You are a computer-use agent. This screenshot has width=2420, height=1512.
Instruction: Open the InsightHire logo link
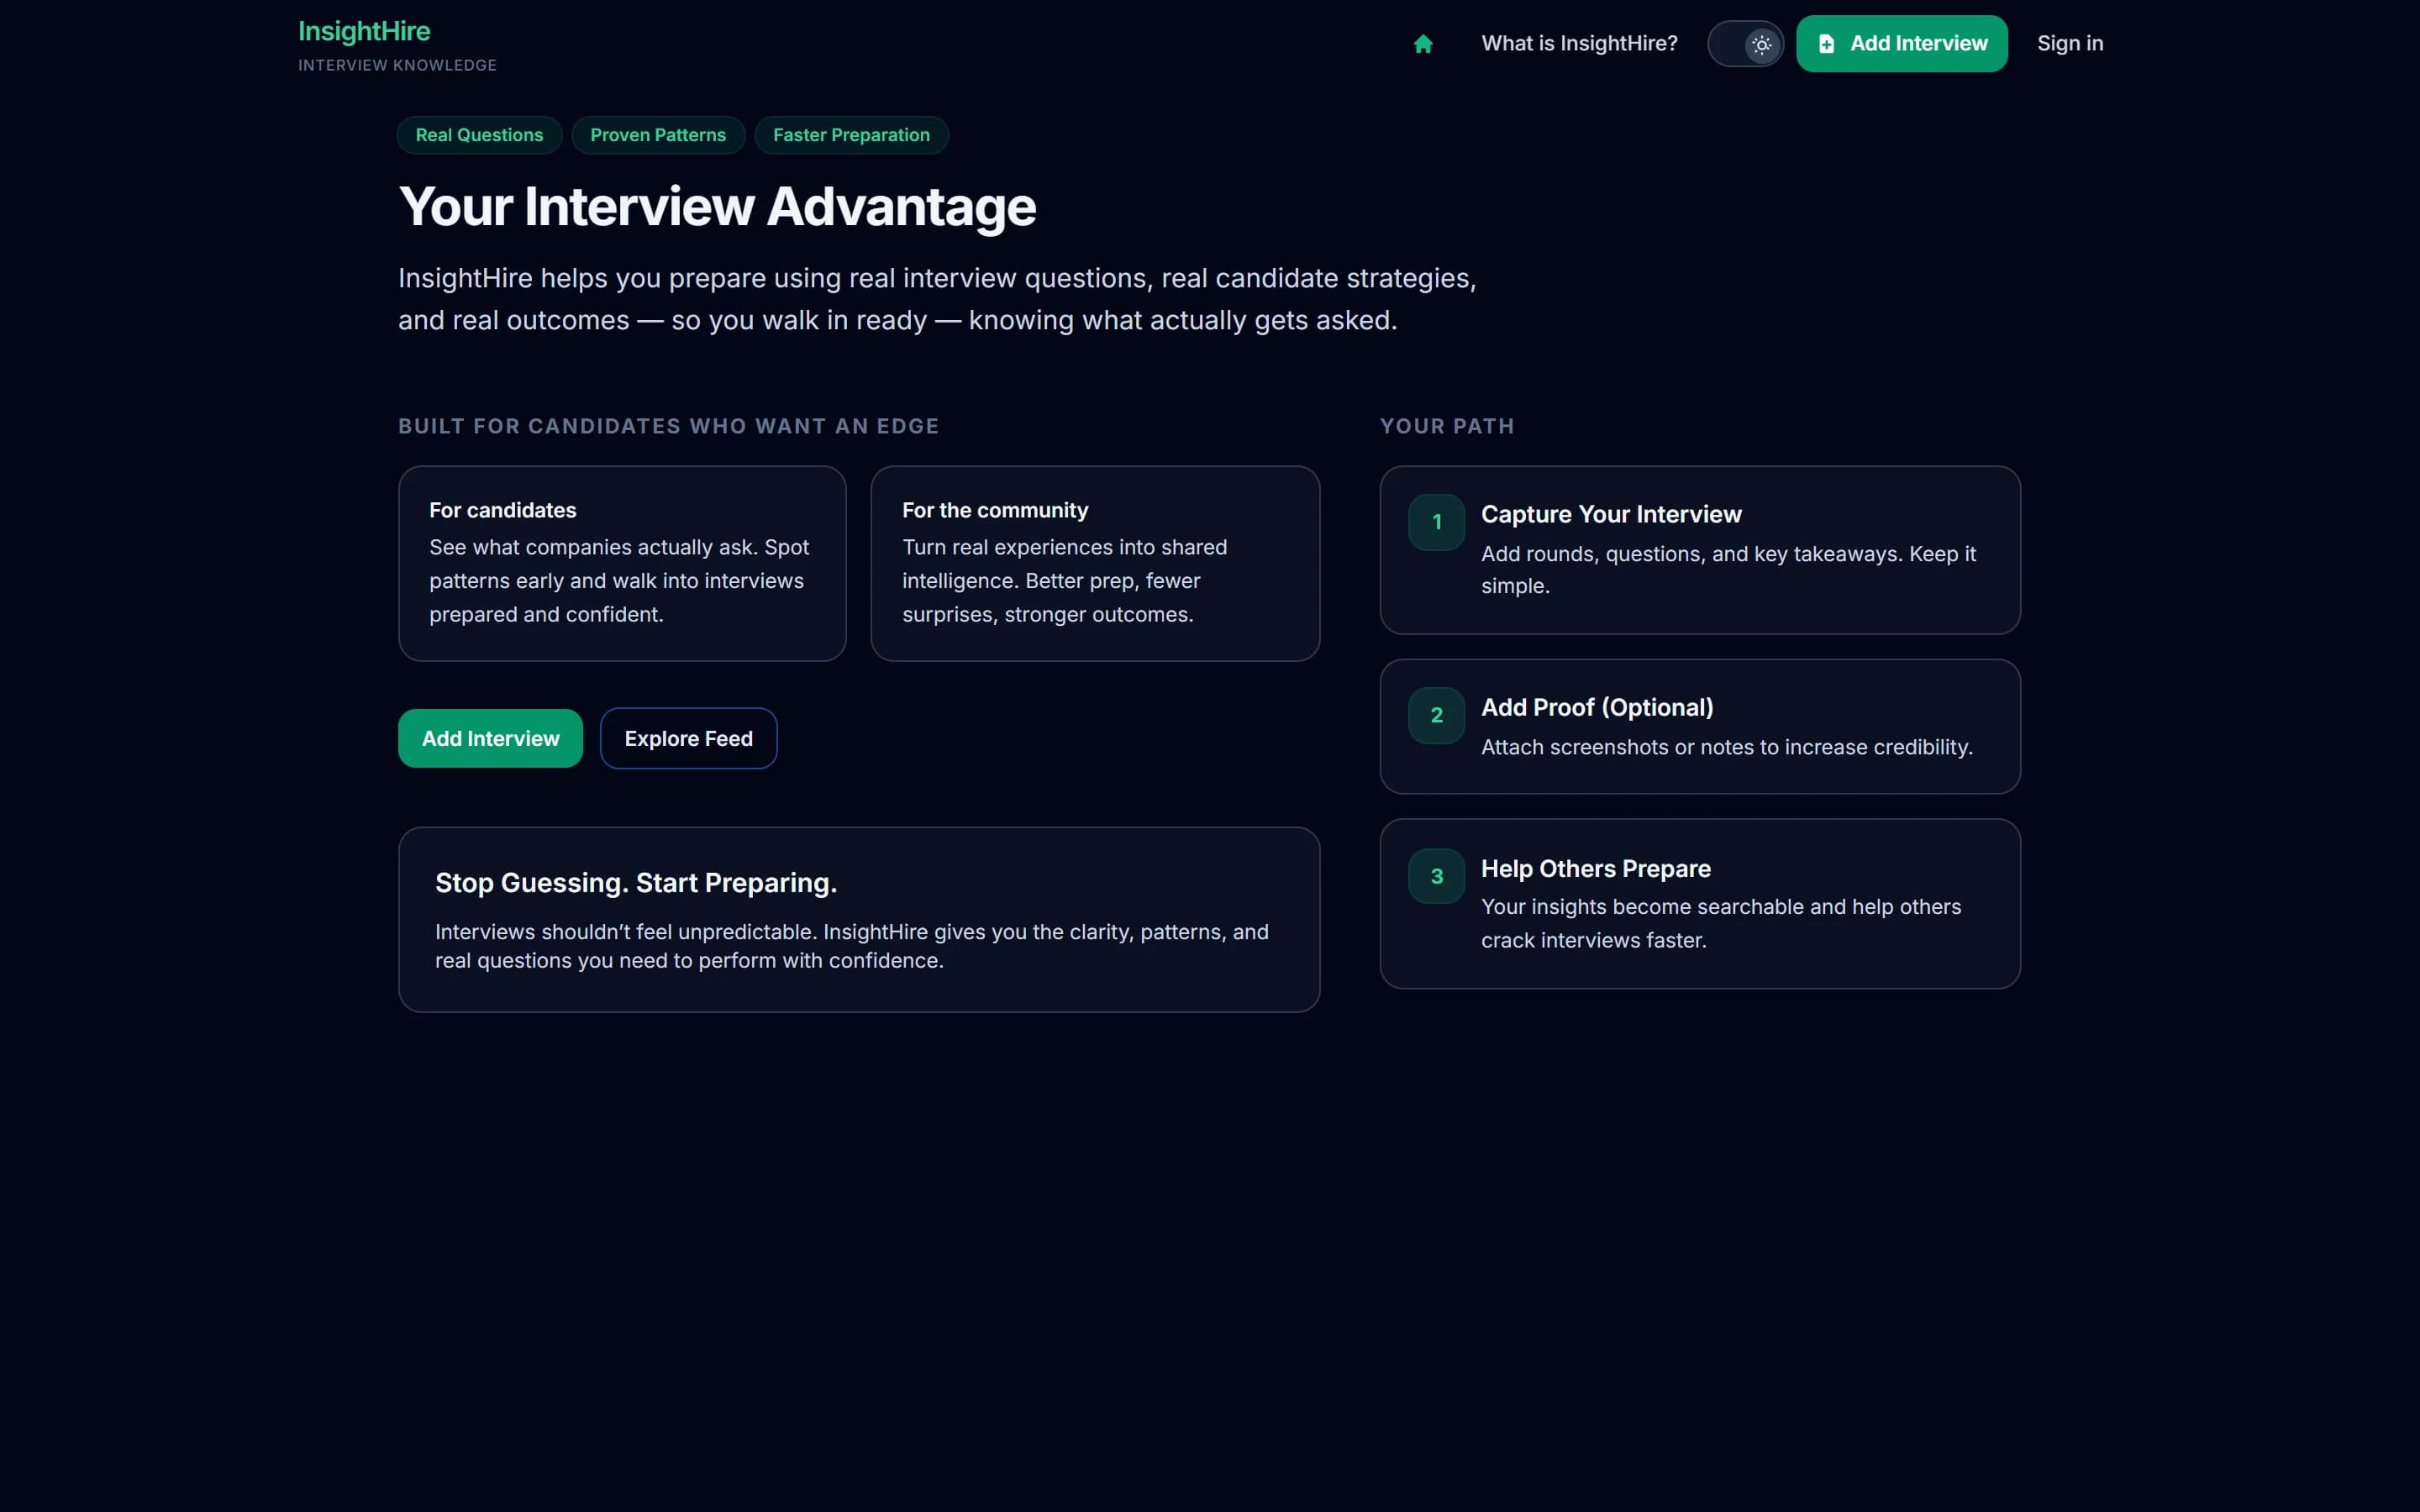point(364,31)
